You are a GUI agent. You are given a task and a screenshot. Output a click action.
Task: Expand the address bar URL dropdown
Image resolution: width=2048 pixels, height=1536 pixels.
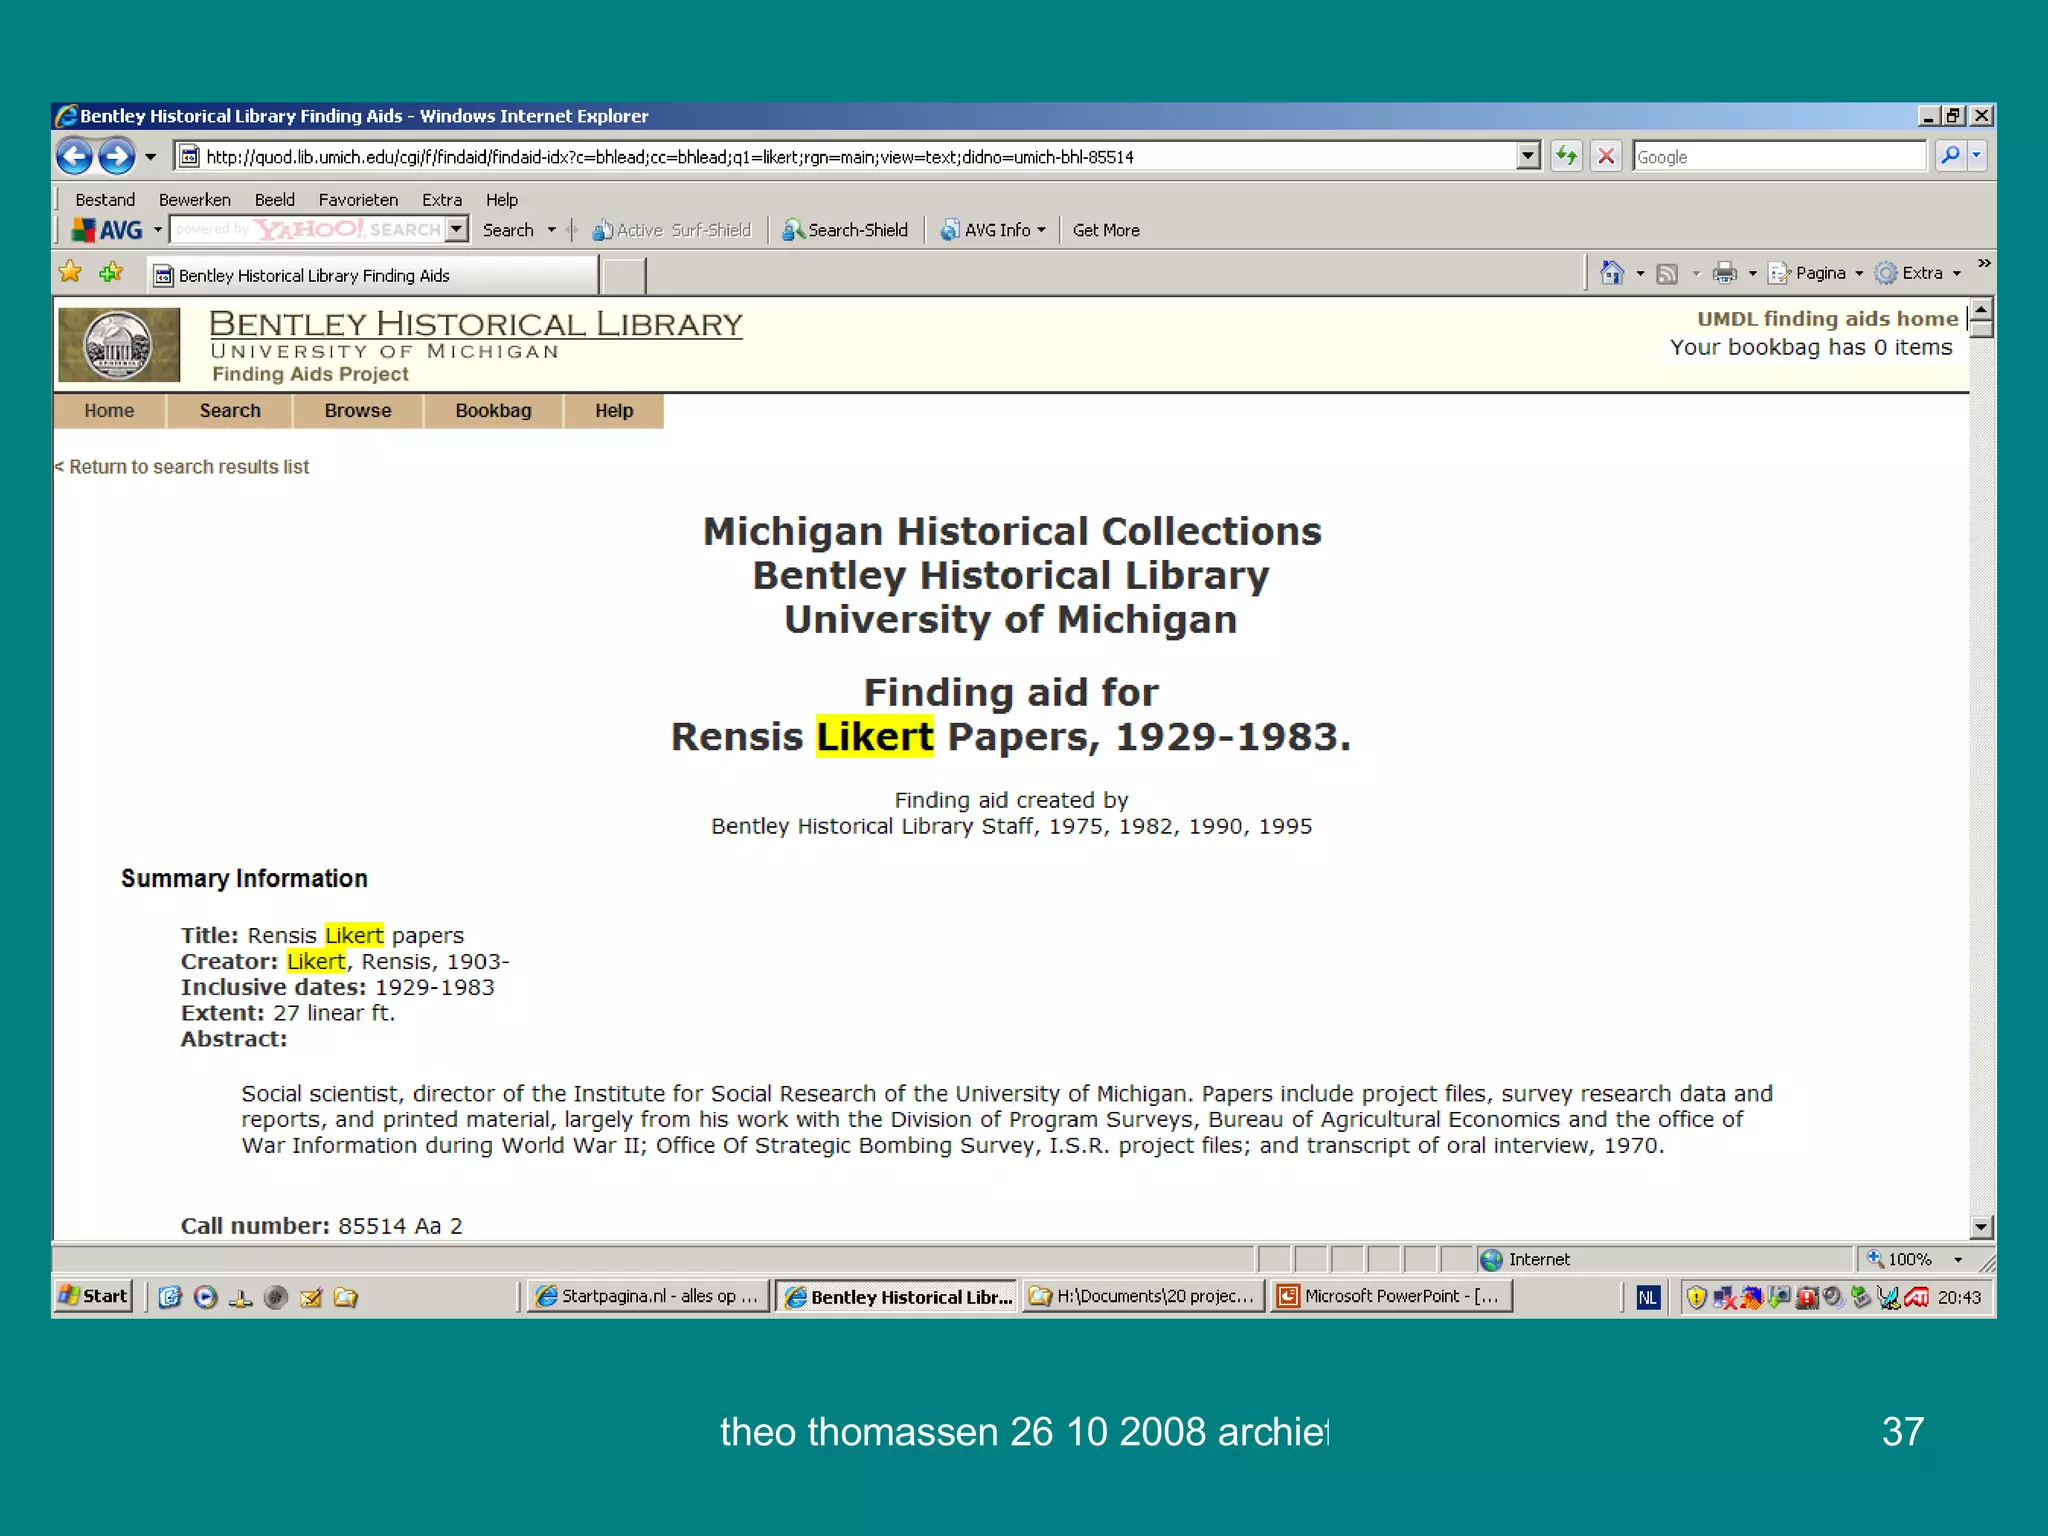pyautogui.click(x=1528, y=156)
